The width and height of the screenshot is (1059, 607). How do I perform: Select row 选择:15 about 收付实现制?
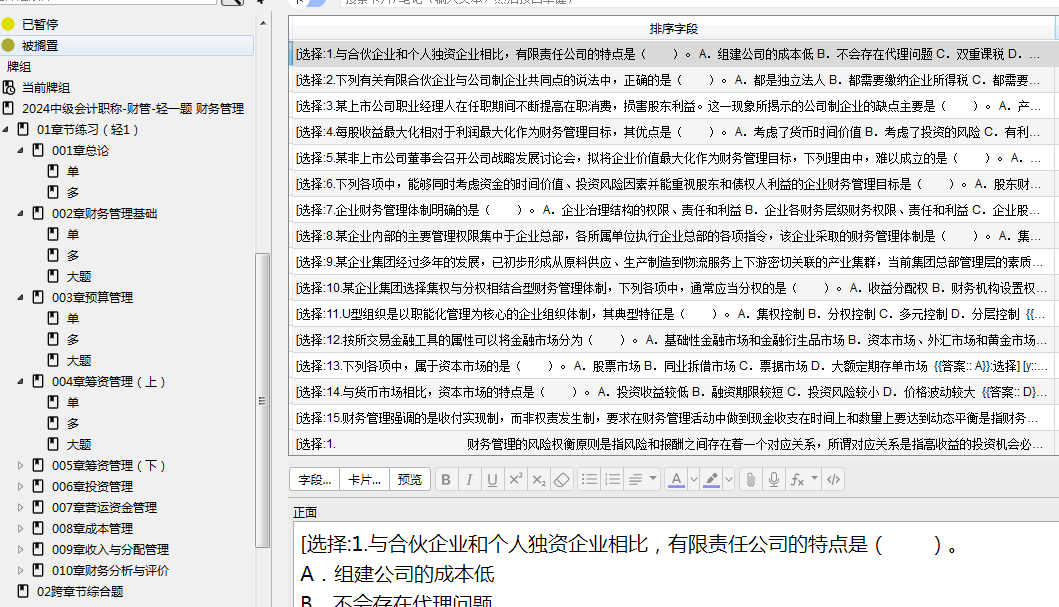673,418
